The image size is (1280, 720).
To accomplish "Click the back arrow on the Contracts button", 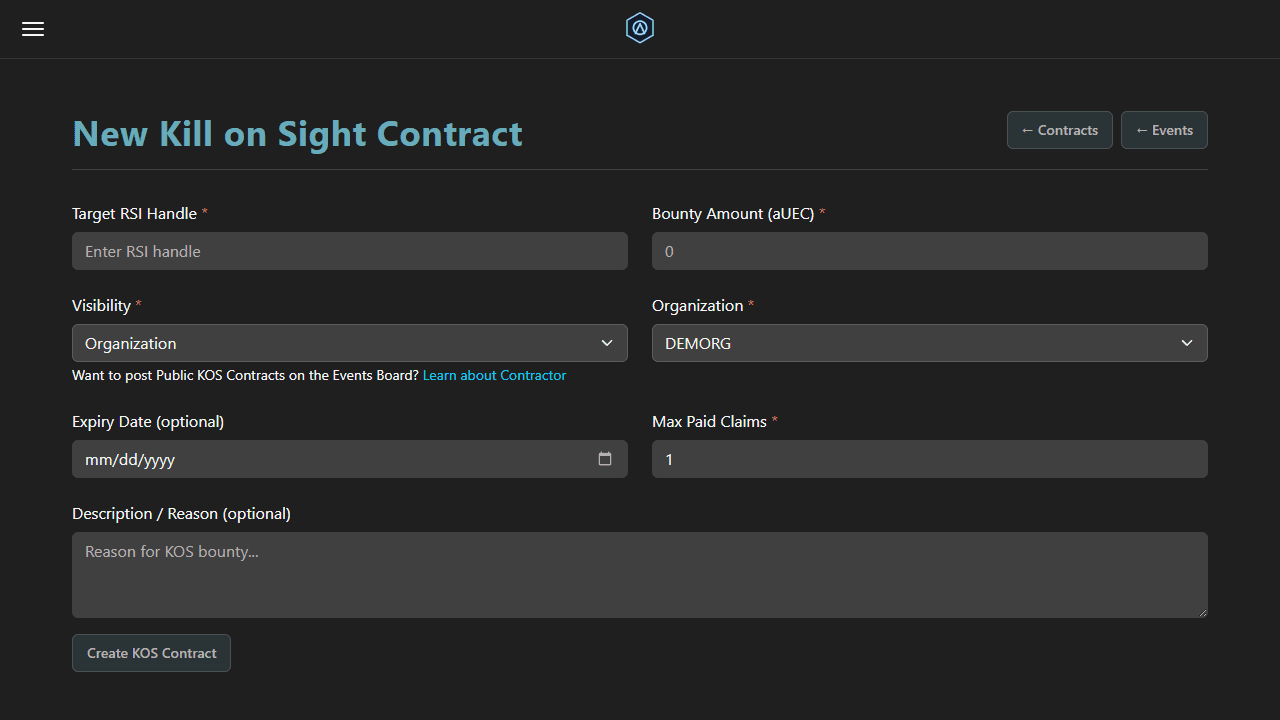I will pos(1026,130).
